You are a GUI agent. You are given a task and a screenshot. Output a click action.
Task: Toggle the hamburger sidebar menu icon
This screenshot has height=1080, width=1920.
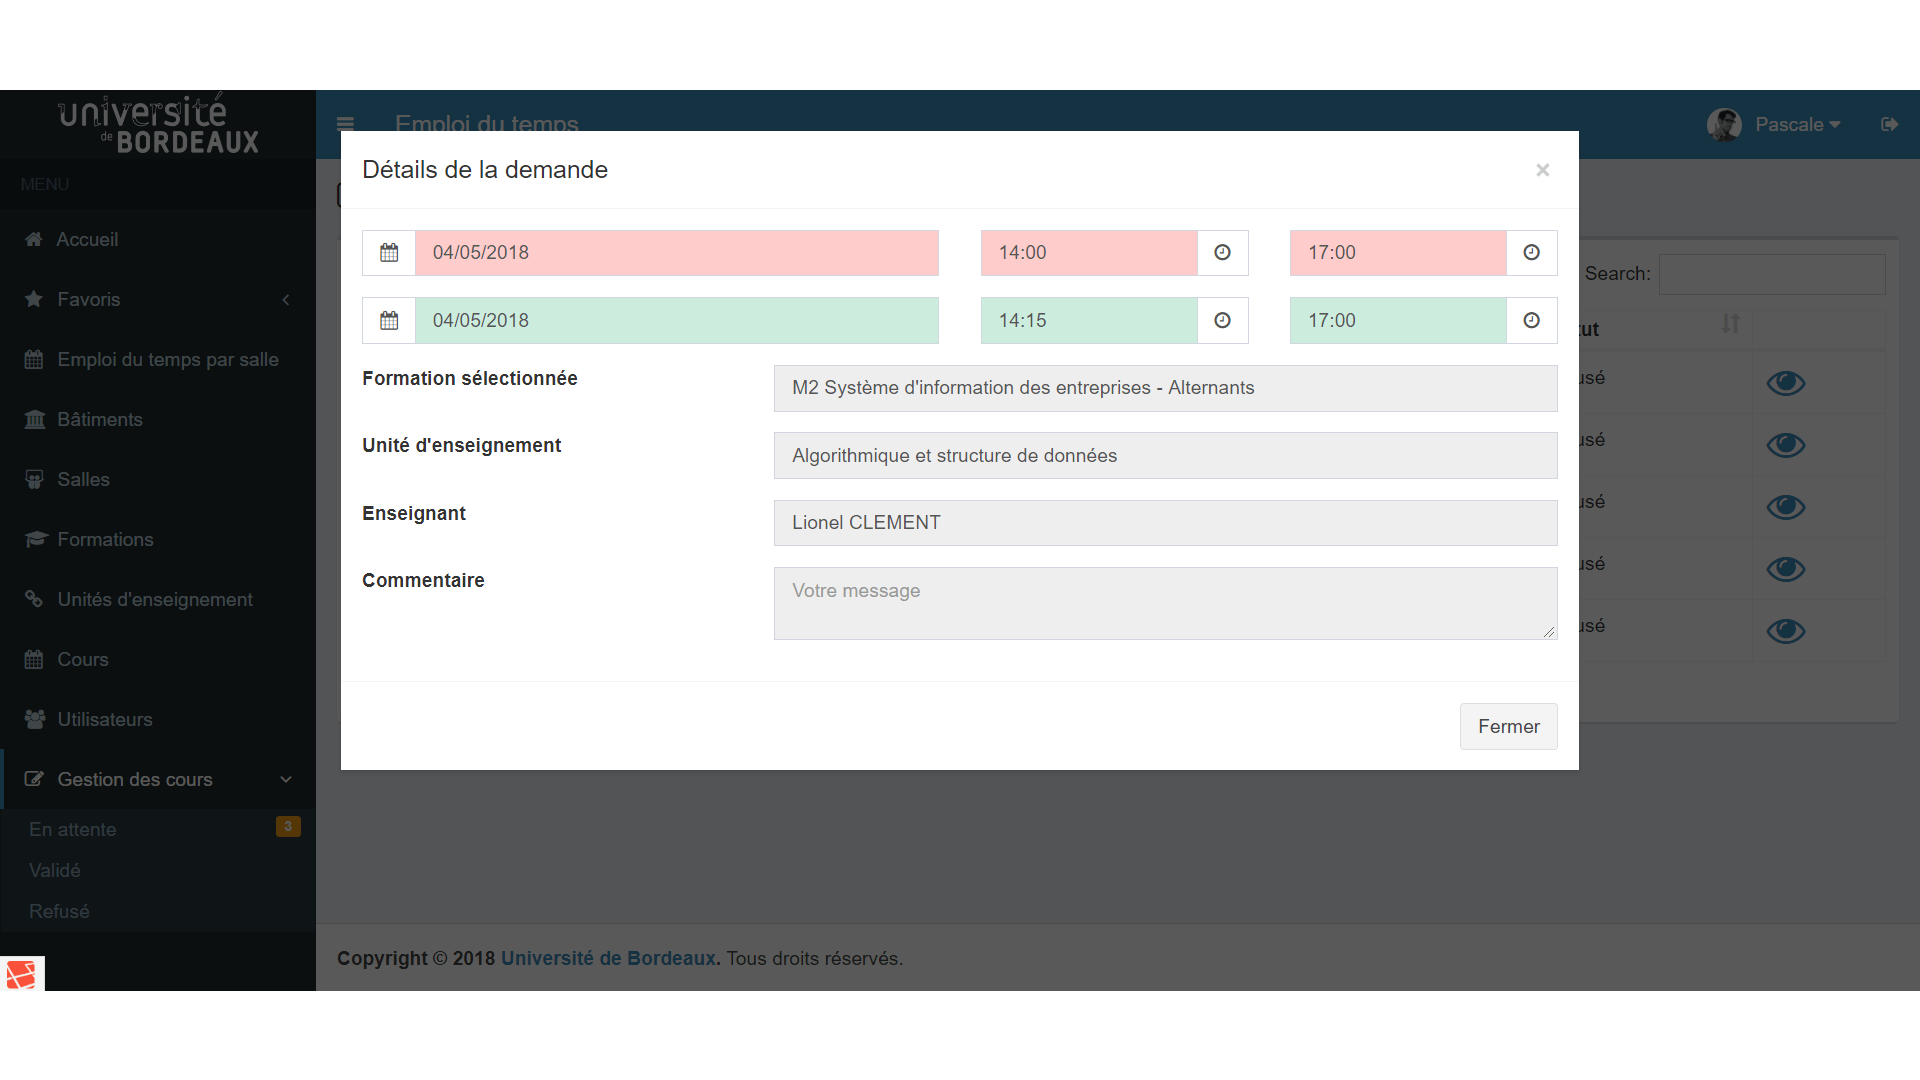345,125
